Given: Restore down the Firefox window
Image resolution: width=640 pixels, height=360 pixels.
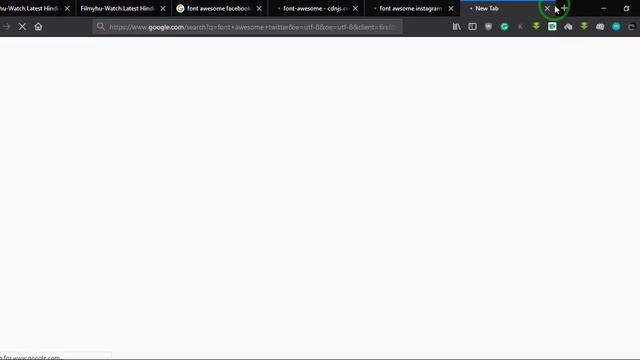Looking at the screenshot, I should pos(627,8).
